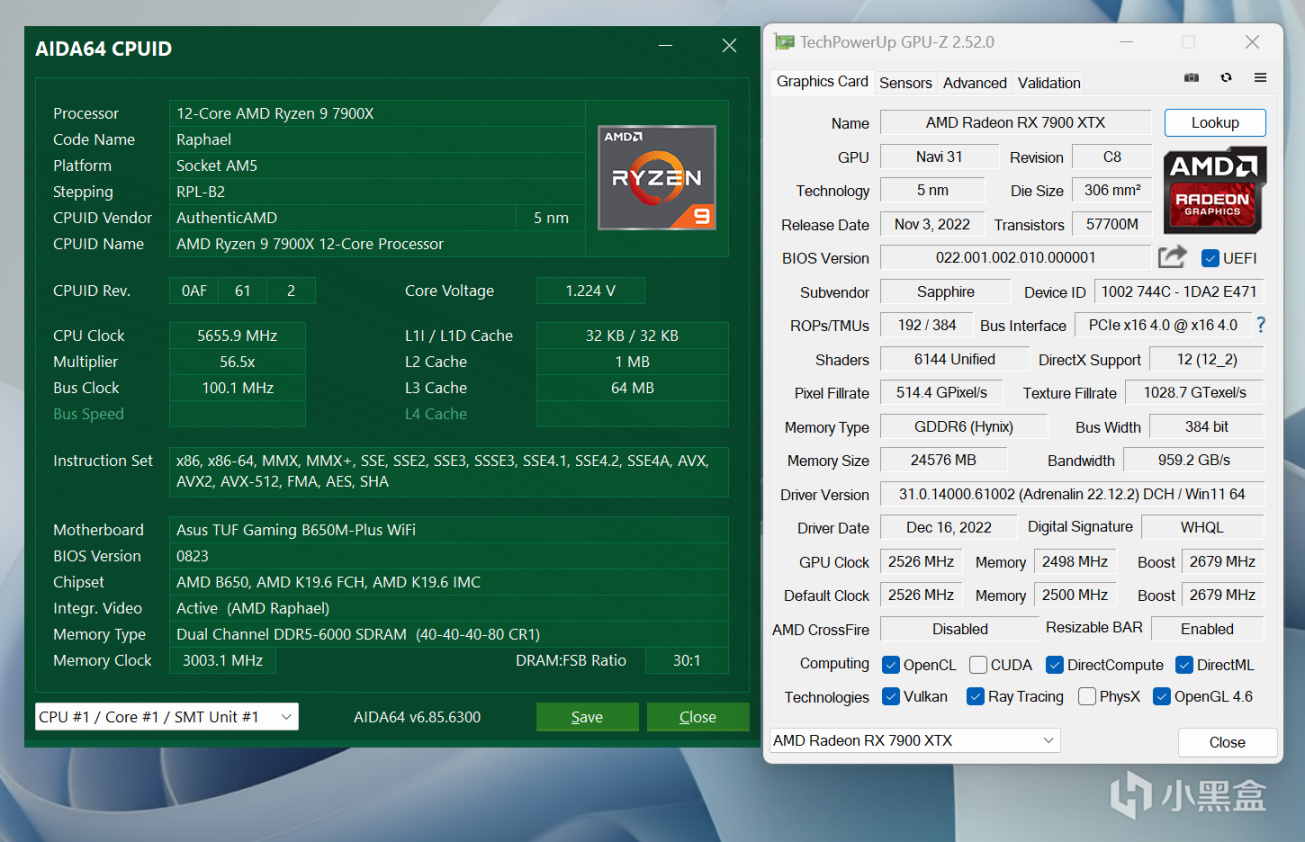The width and height of the screenshot is (1305, 842).
Task: Click the Memory Type field GDDR6 (Hynix)
Action: [963, 427]
